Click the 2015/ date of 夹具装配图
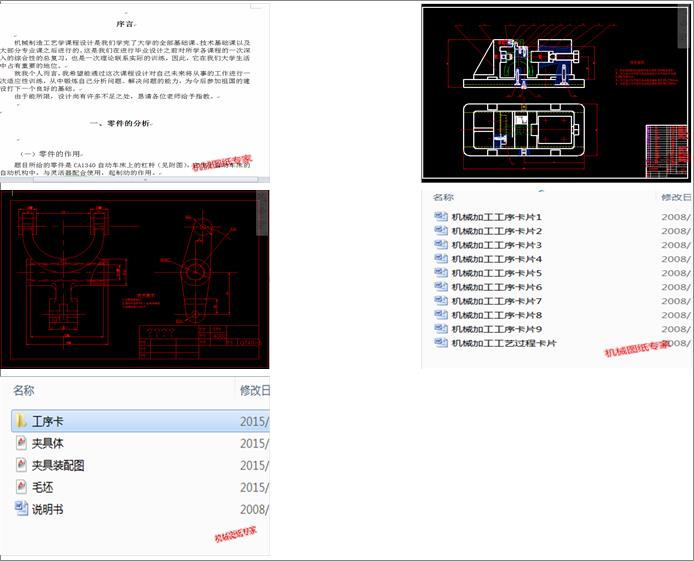 pyautogui.click(x=254, y=465)
